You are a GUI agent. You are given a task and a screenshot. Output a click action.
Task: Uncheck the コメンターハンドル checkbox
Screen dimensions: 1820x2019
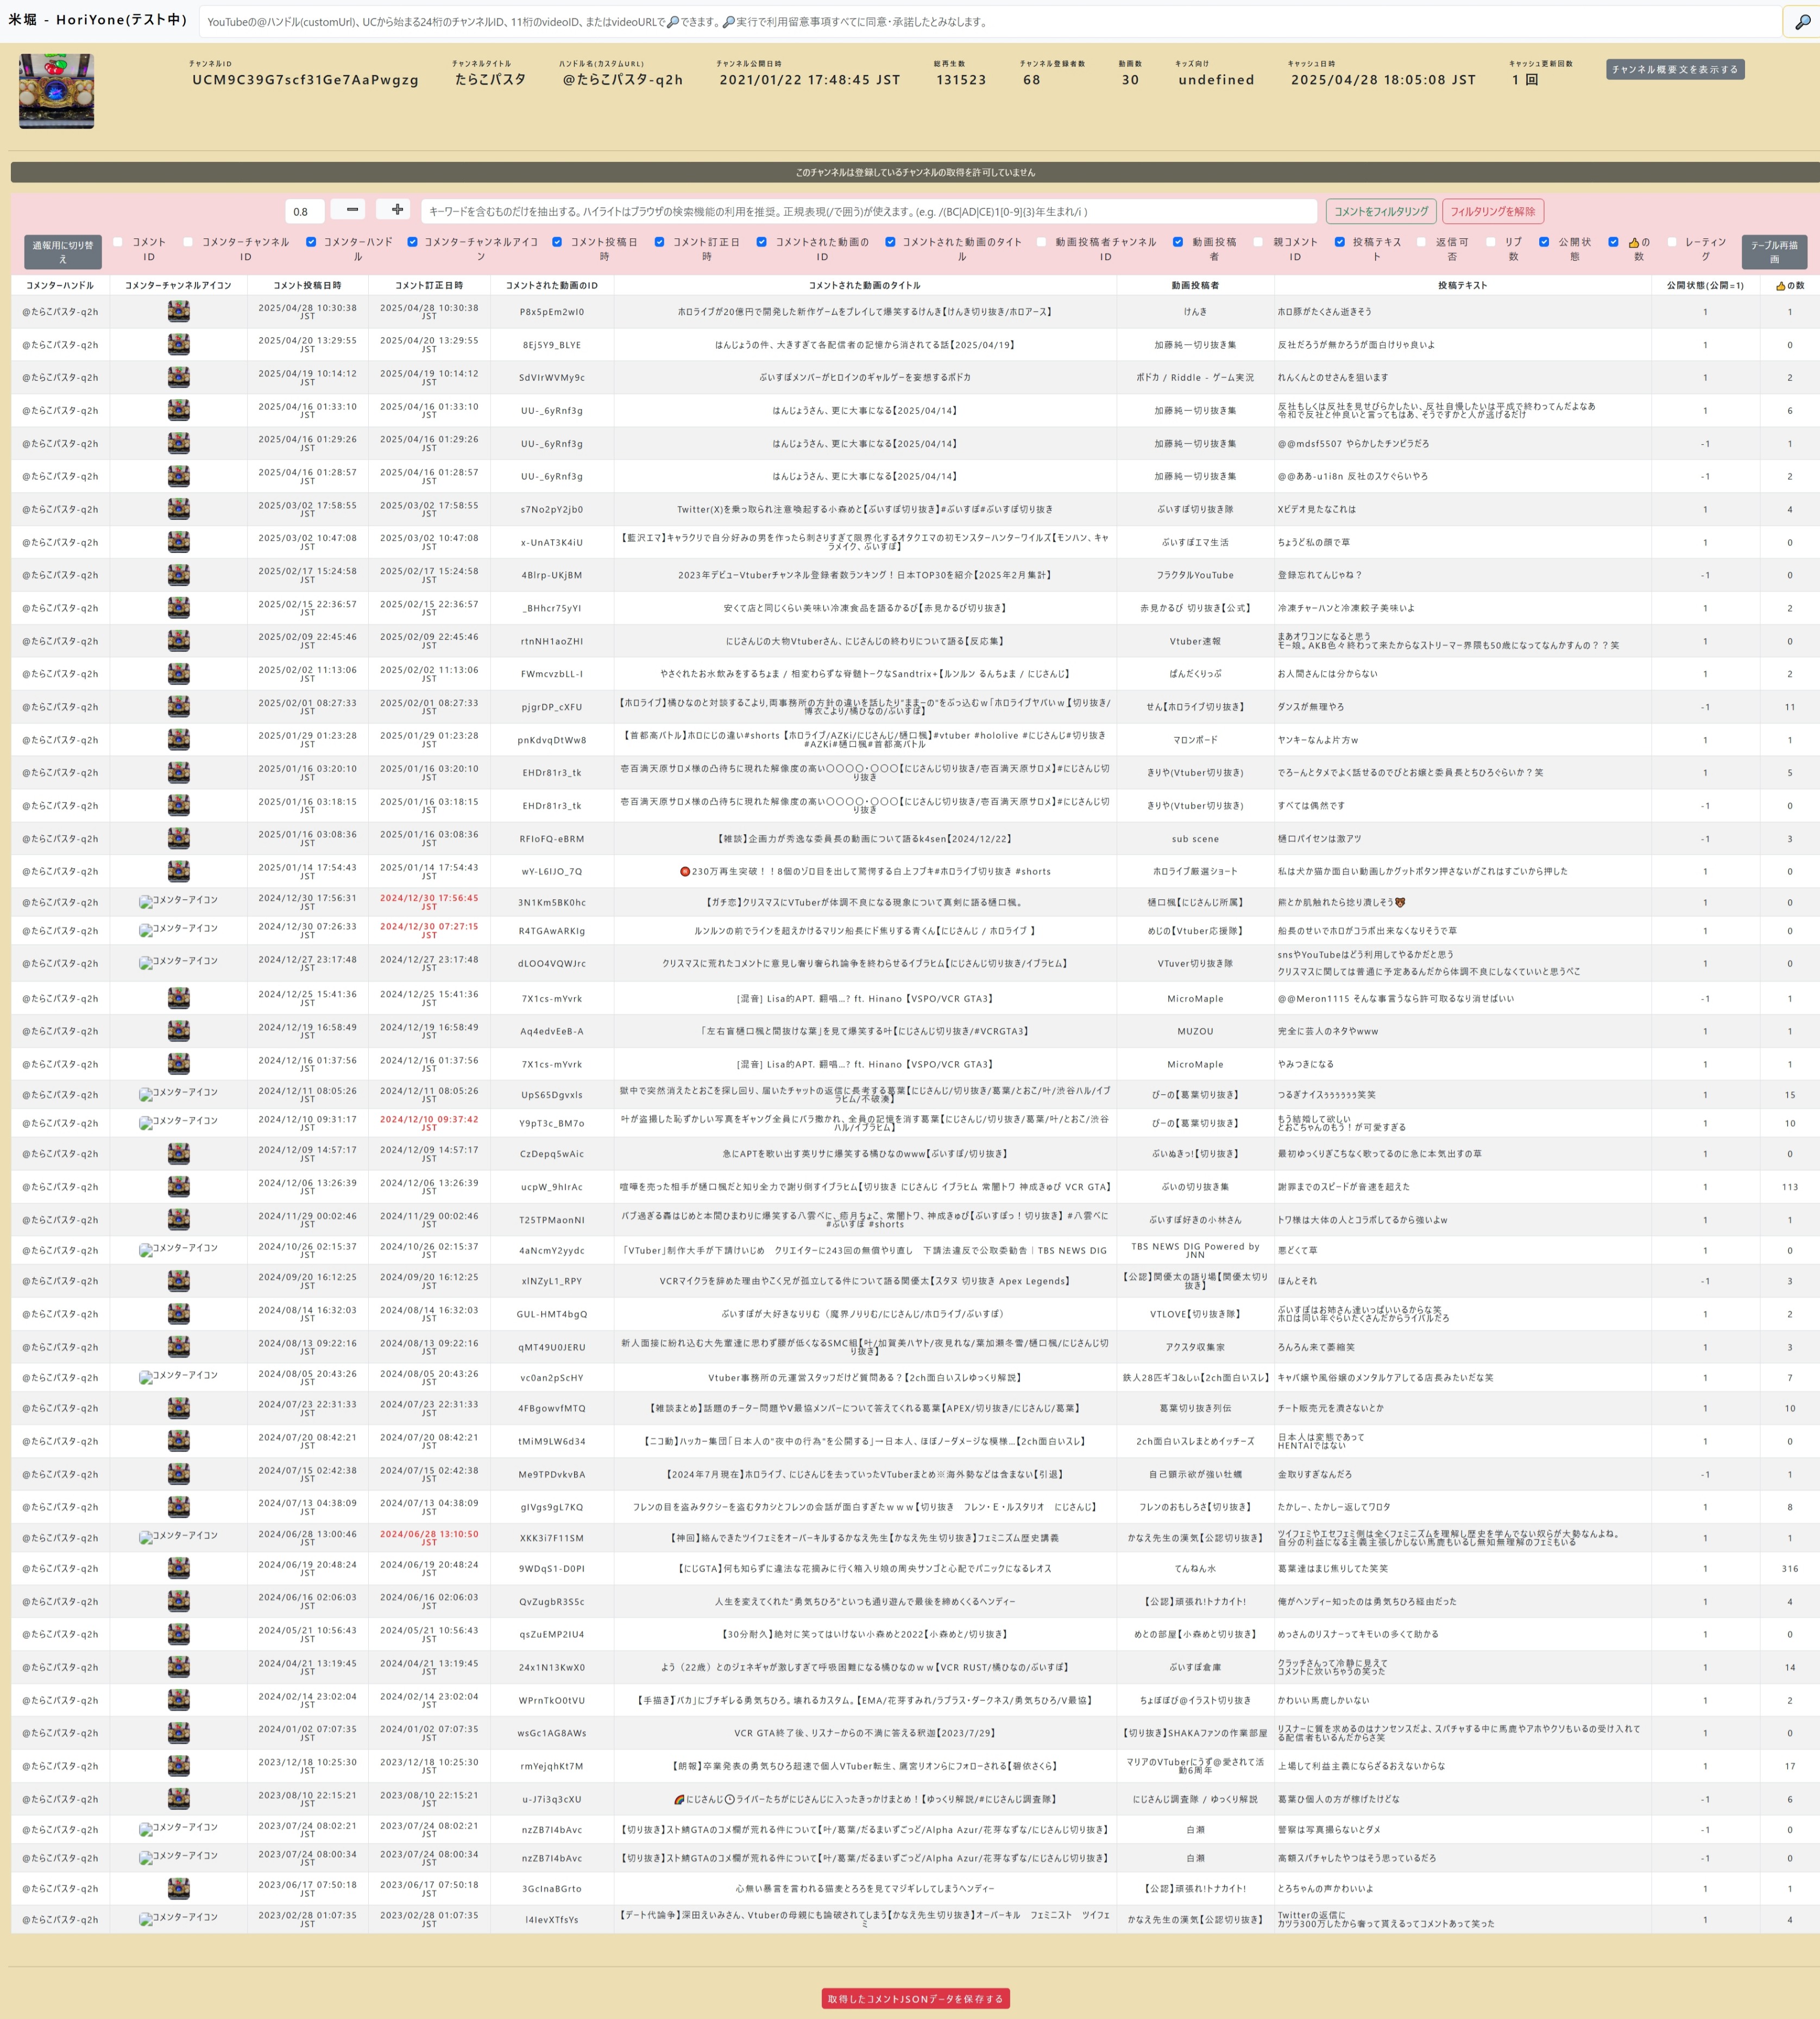[311, 242]
